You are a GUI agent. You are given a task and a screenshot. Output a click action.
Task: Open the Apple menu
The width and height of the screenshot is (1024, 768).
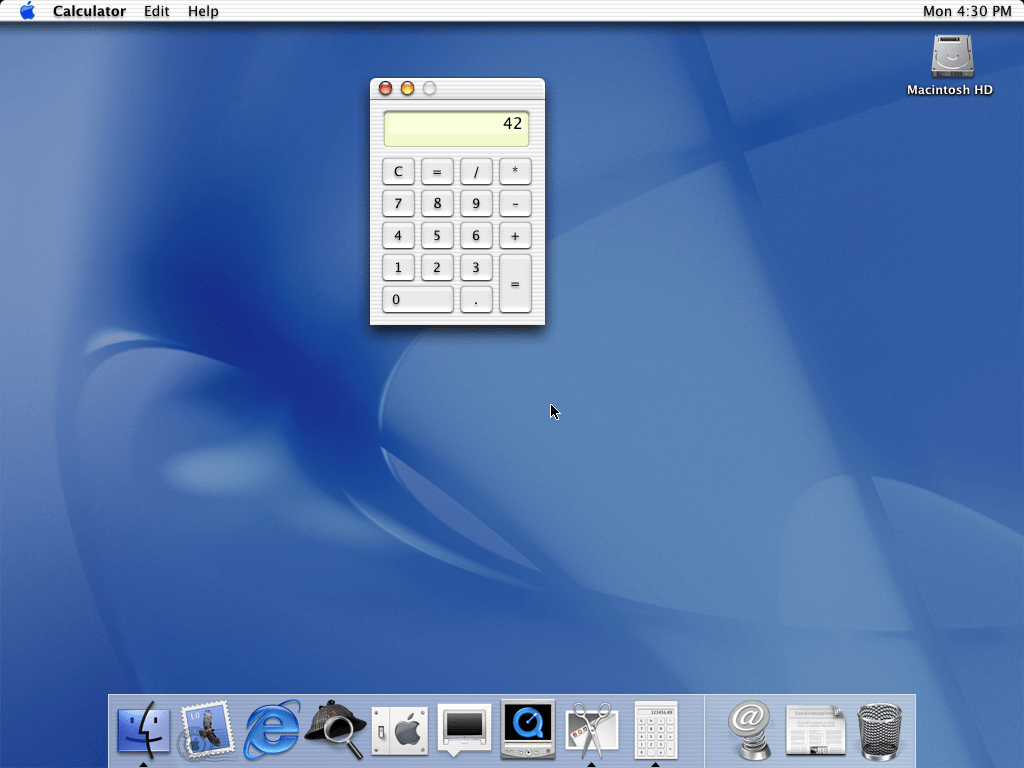[x=27, y=11]
